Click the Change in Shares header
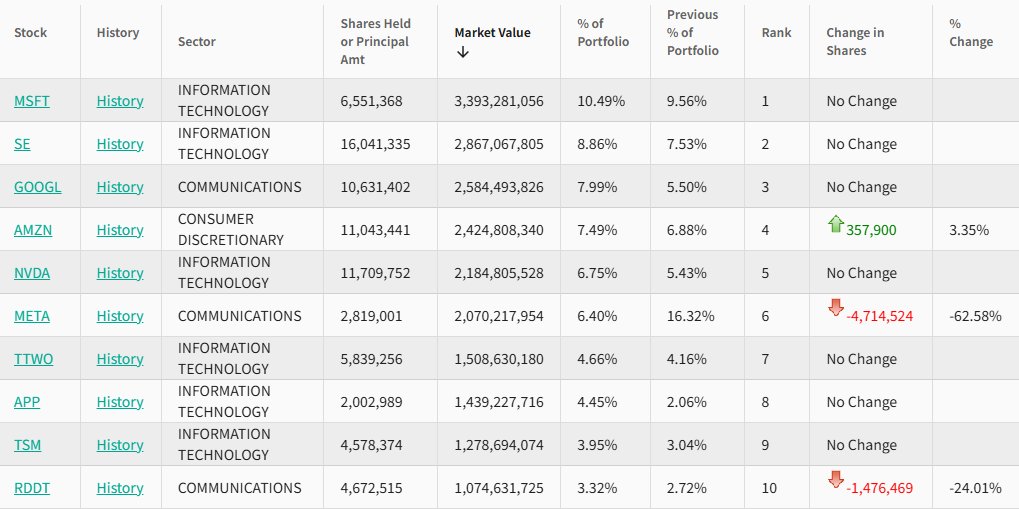This screenshot has width=1019, height=509. click(855, 42)
